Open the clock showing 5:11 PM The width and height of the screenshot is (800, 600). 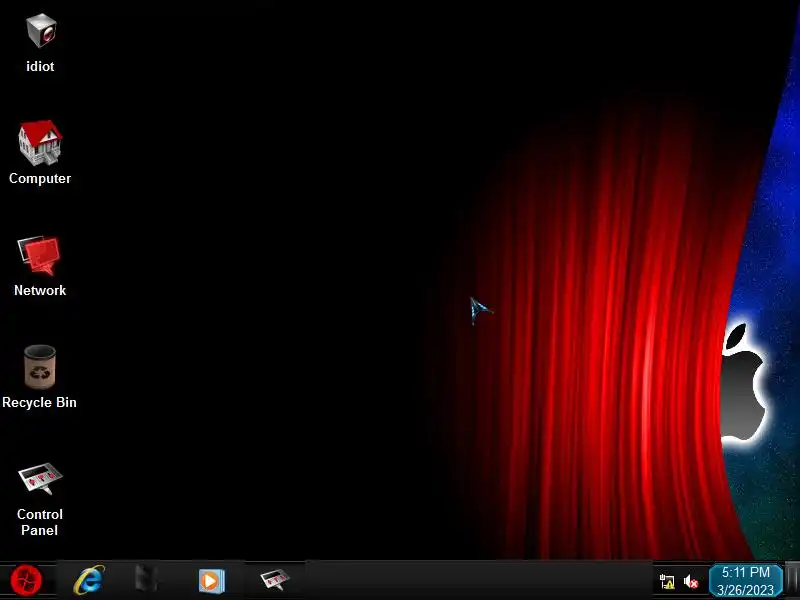(745, 581)
